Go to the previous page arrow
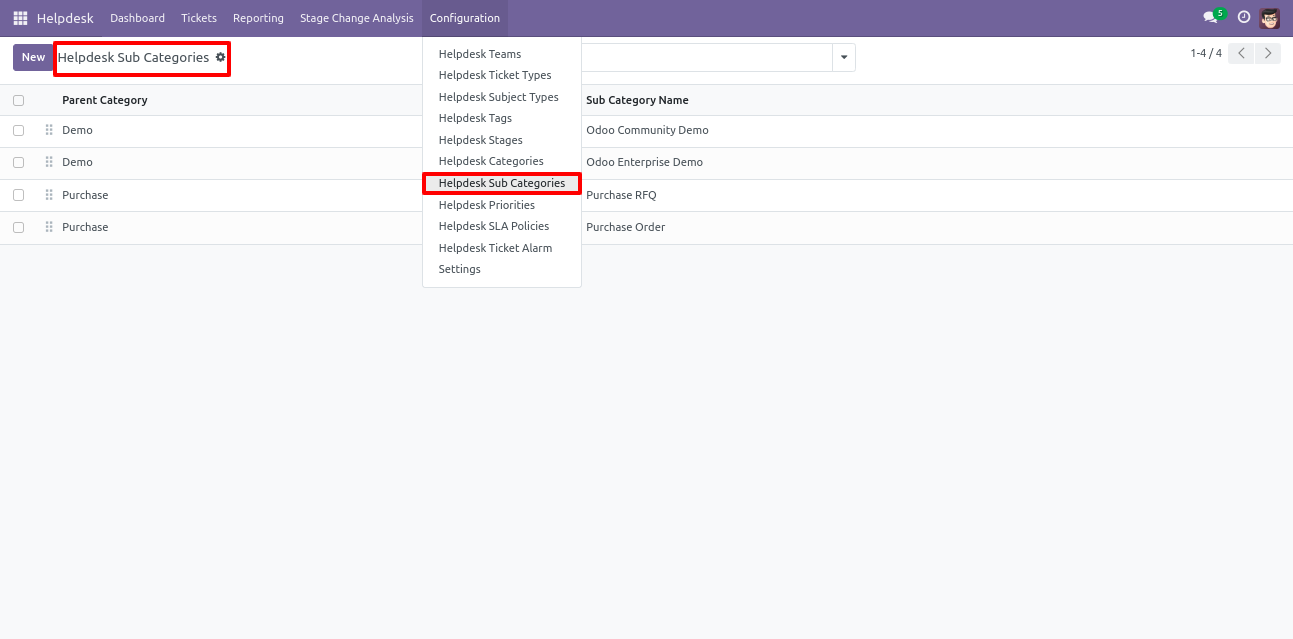 tap(1240, 54)
